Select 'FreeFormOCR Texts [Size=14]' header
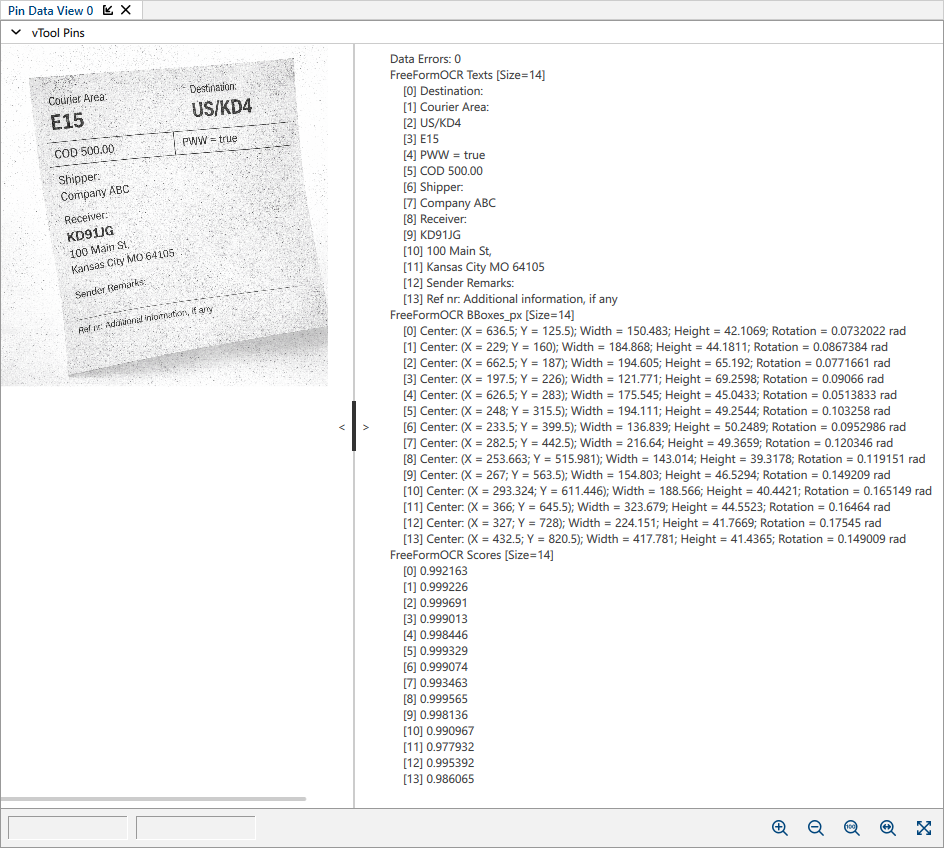 pos(467,75)
